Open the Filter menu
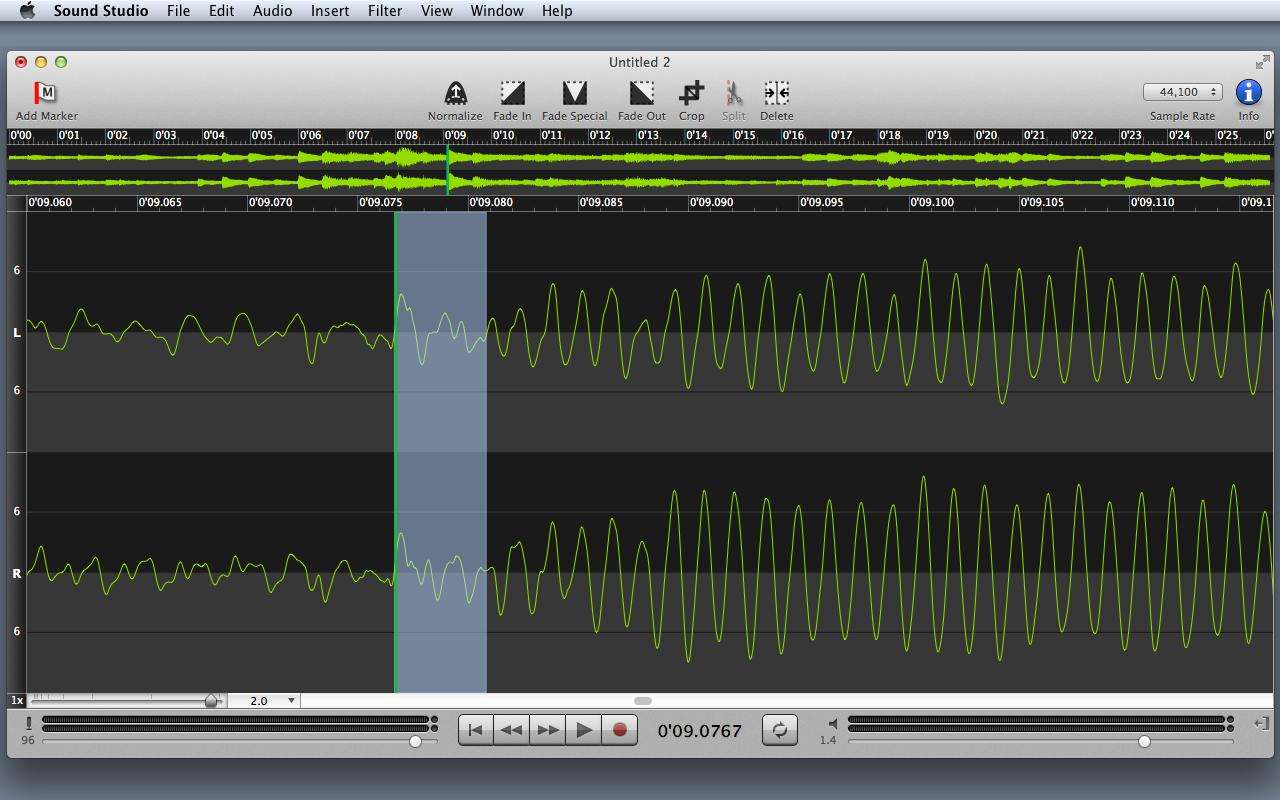Screen dimensions: 1280x800 [x=385, y=11]
